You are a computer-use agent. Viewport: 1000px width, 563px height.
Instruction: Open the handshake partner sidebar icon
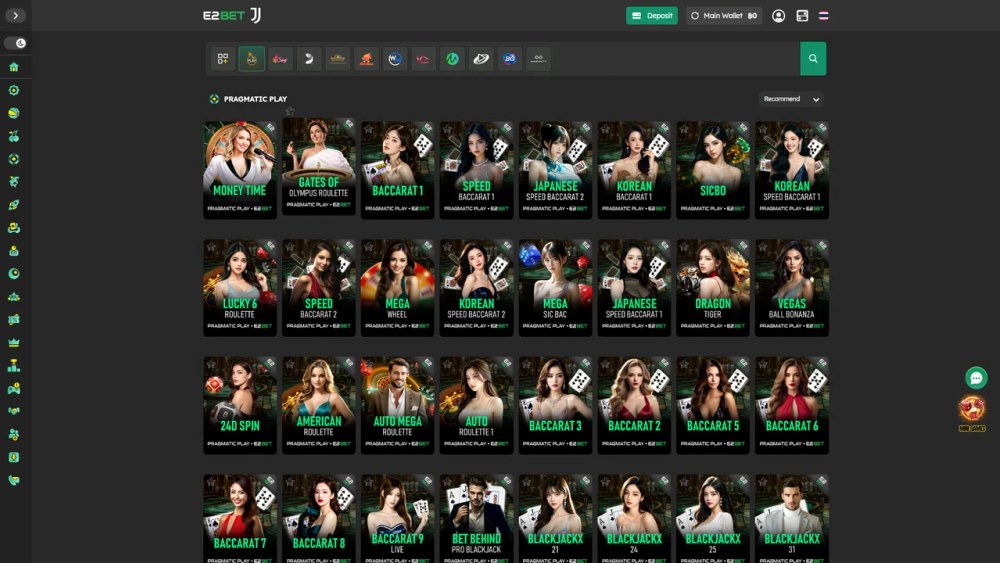(x=13, y=411)
